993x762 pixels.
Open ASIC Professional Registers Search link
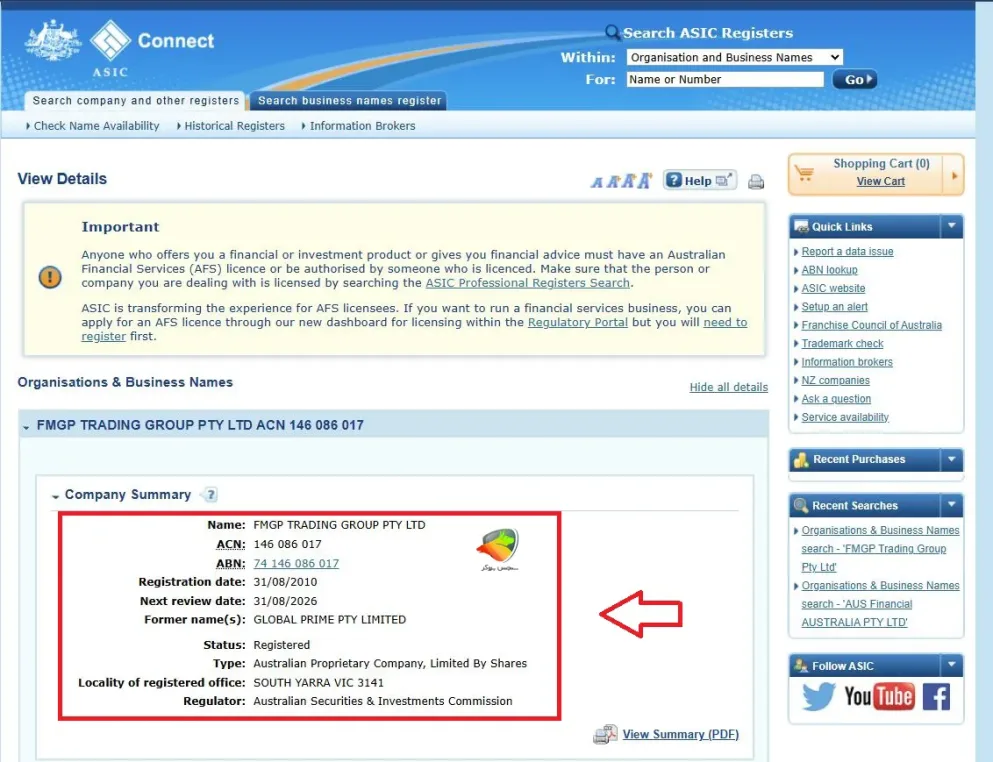click(x=528, y=283)
